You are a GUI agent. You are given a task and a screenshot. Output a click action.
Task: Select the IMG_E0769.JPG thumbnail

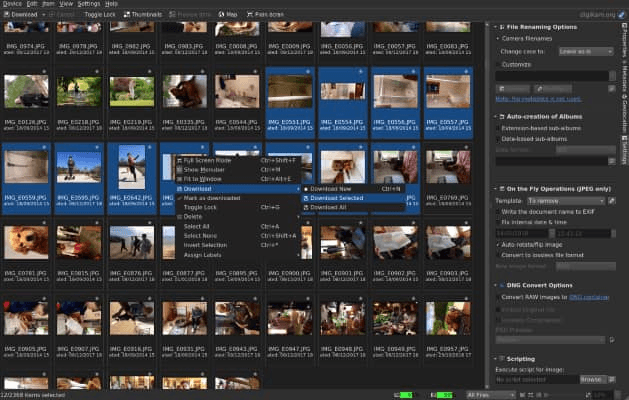[448, 177]
